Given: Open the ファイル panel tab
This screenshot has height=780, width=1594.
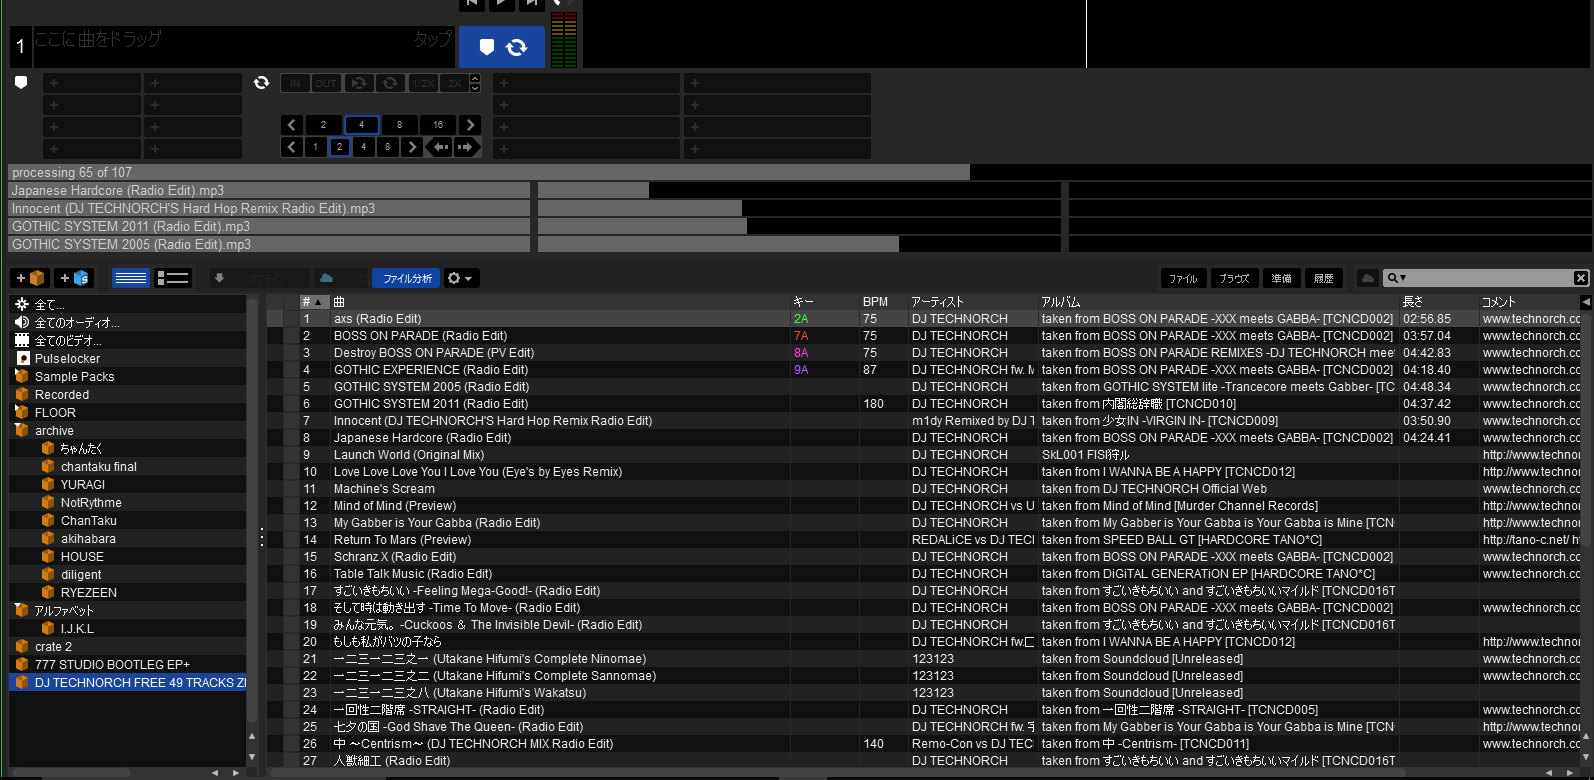Looking at the screenshot, I should tap(1183, 278).
